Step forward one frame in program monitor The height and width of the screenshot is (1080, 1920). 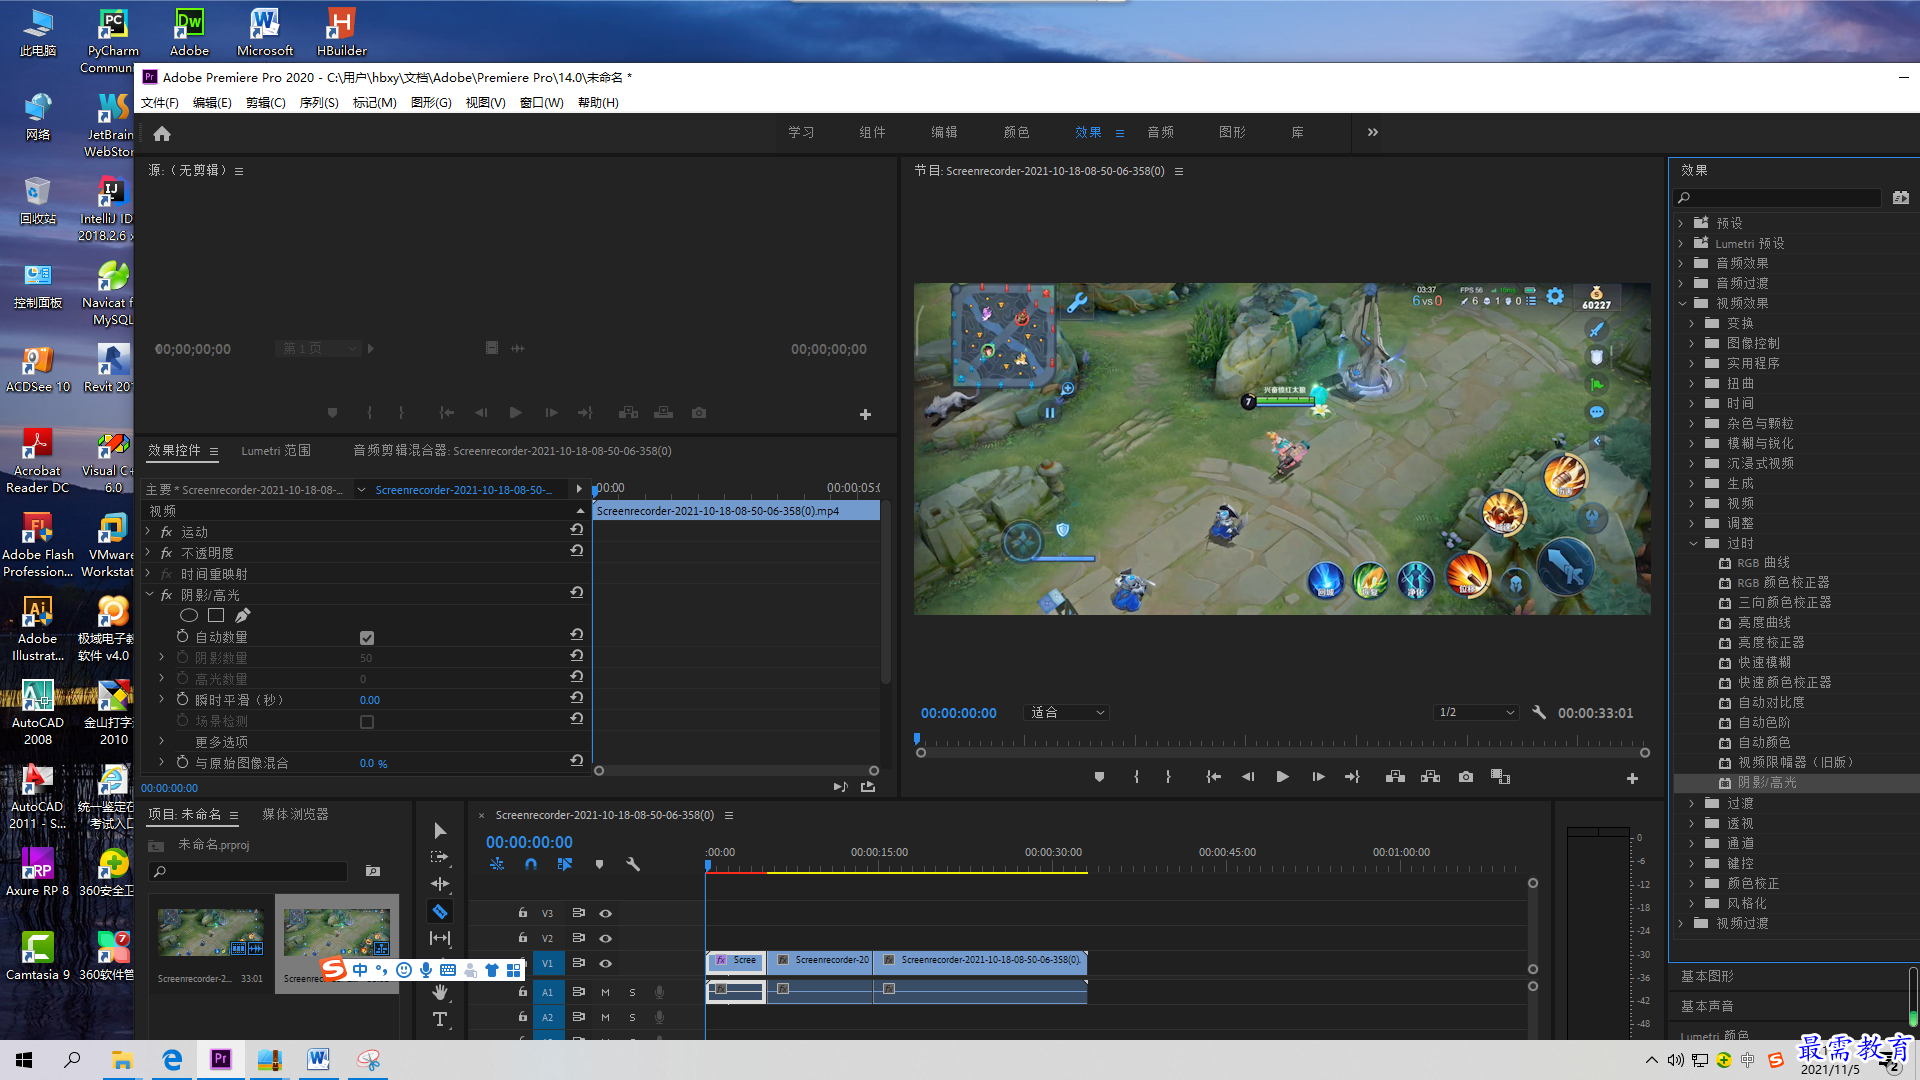tap(1318, 777)
